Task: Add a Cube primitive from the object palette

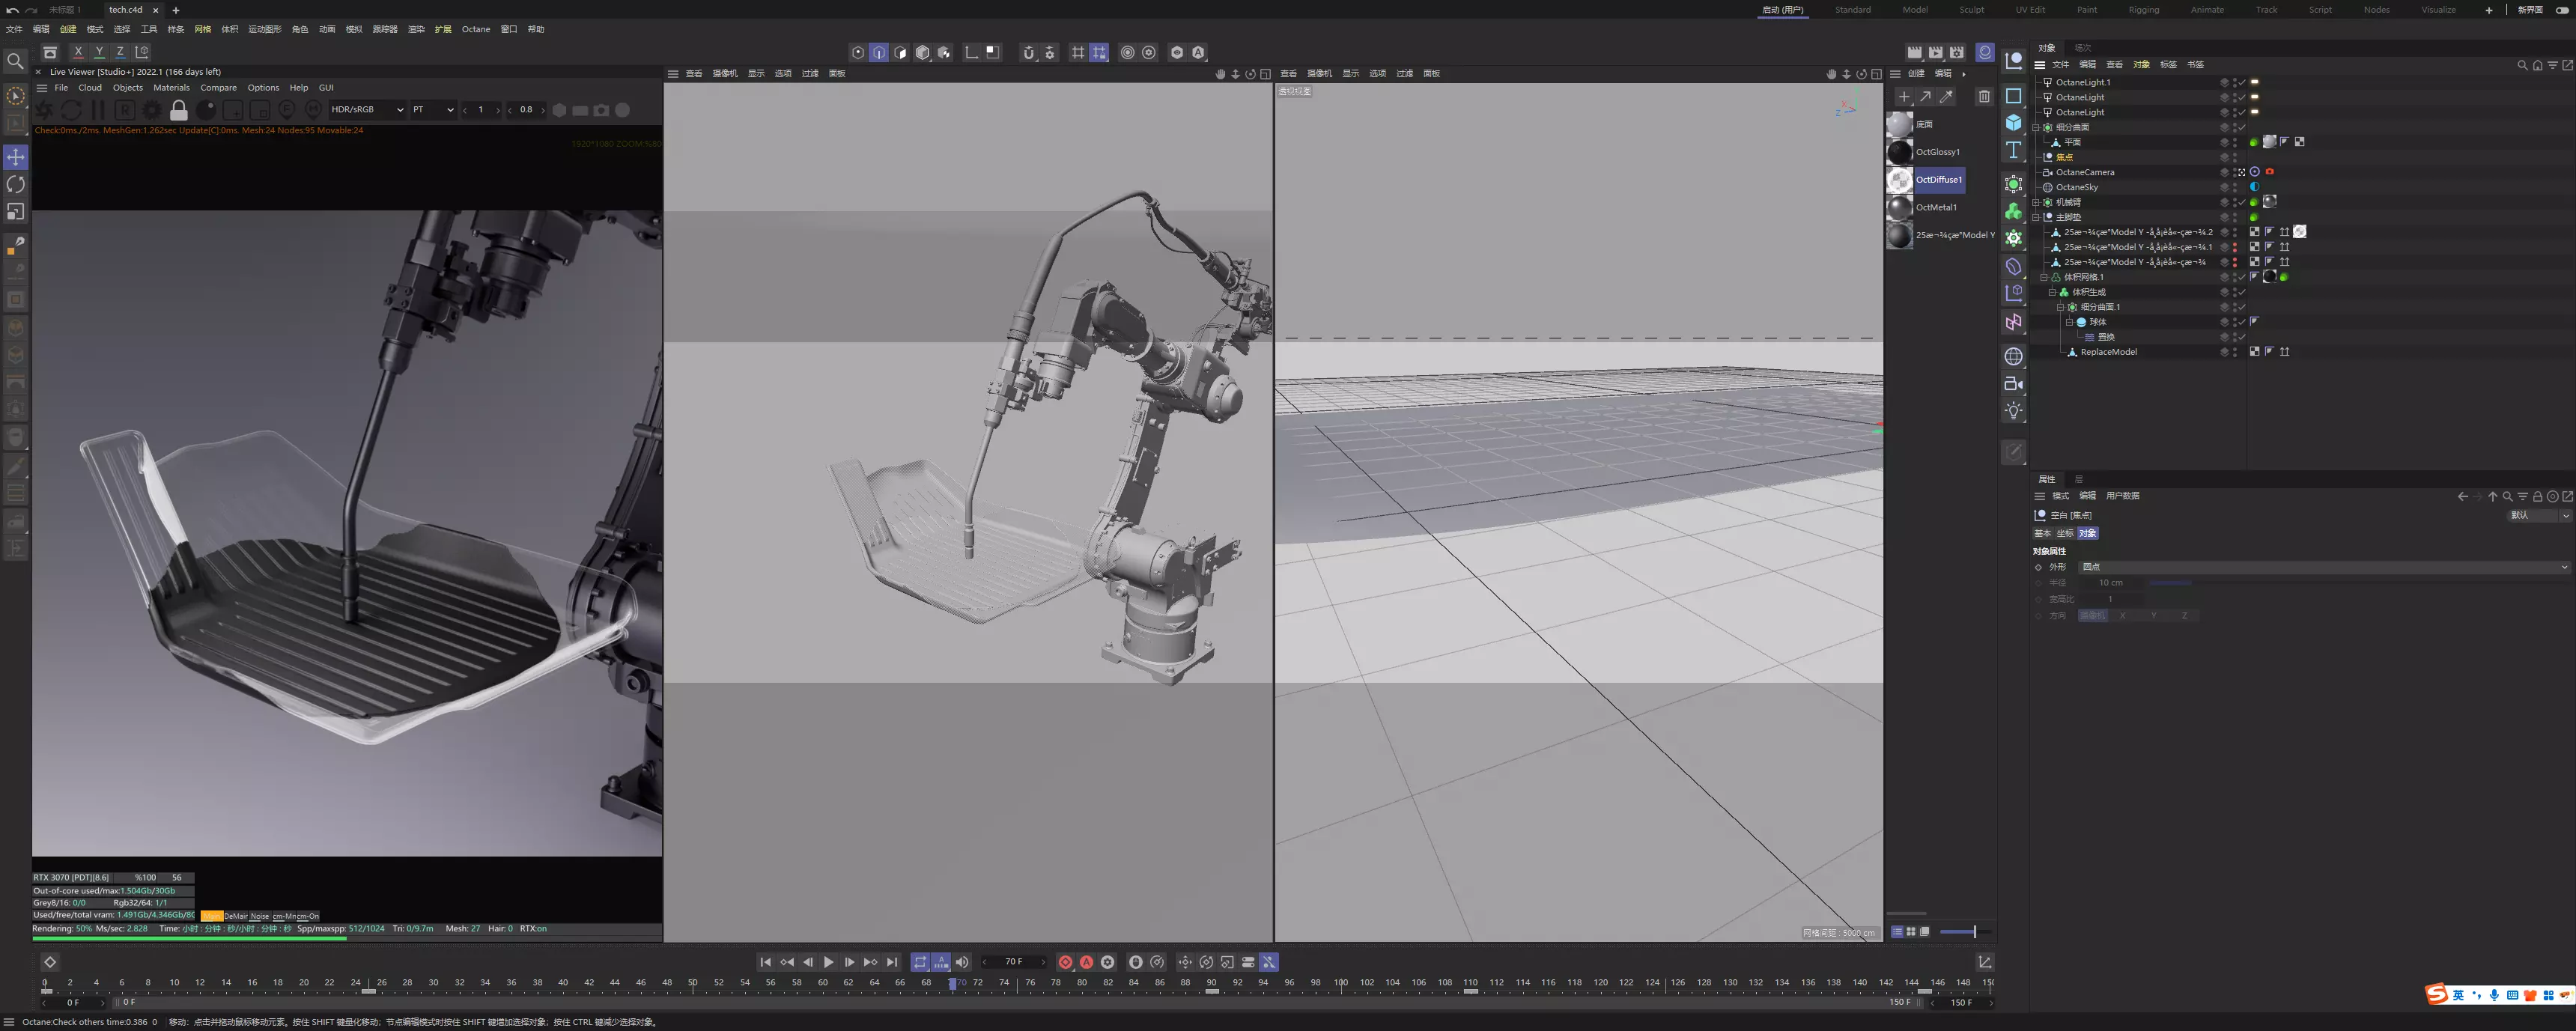Action: click(x=2013, y=122)
